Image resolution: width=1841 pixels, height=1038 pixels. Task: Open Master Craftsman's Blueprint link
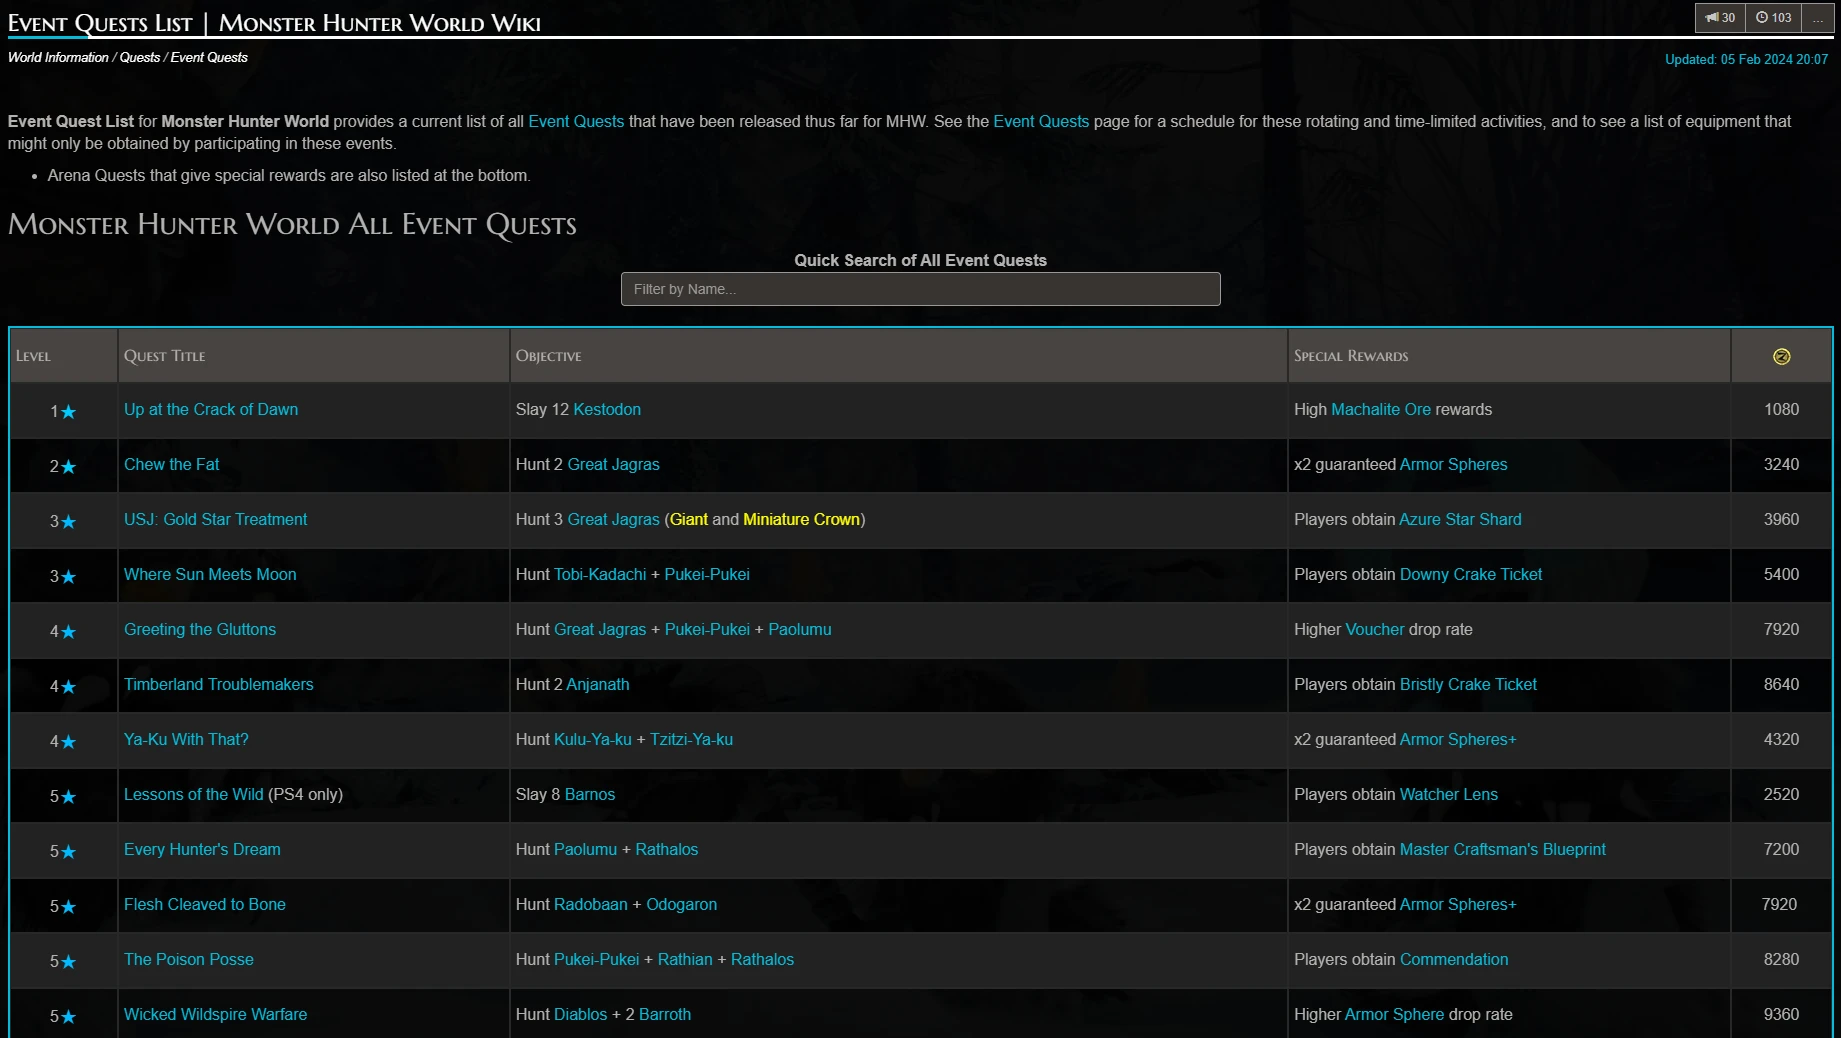coord(1503,849)
